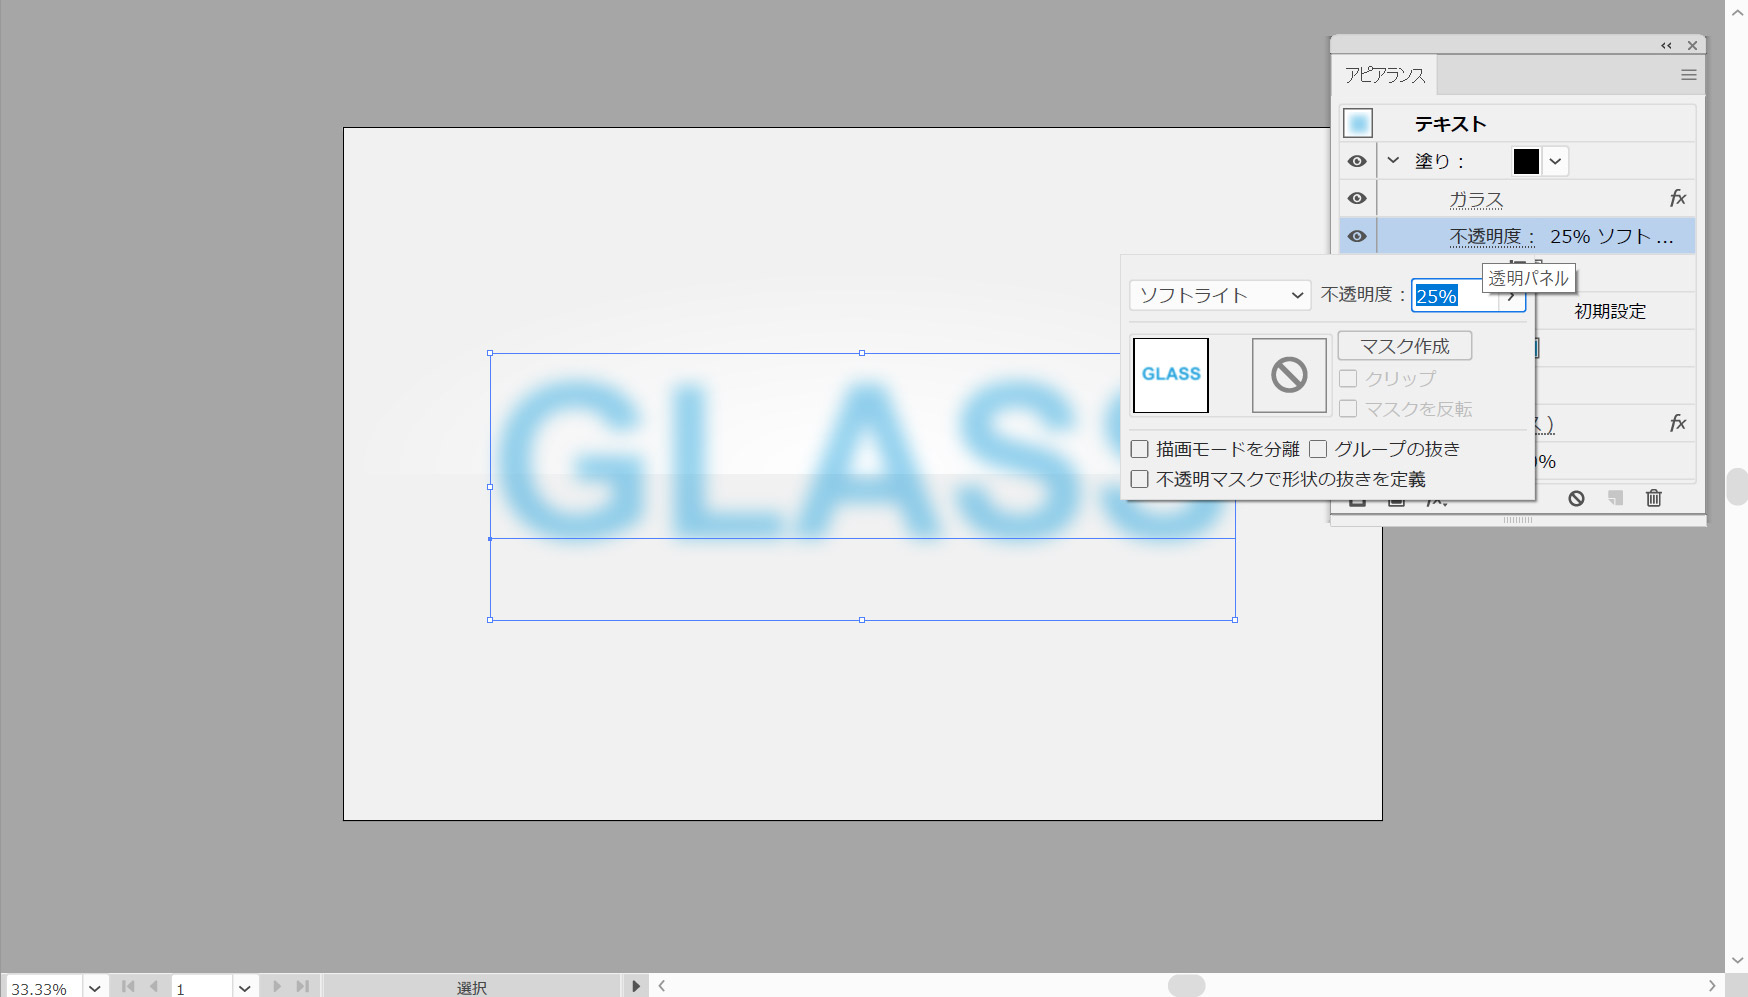The image size is (1748, 997).
Task: Enable 不透明マスクで形状の抜きを定義 checkbox
Action: (1139, 479)
